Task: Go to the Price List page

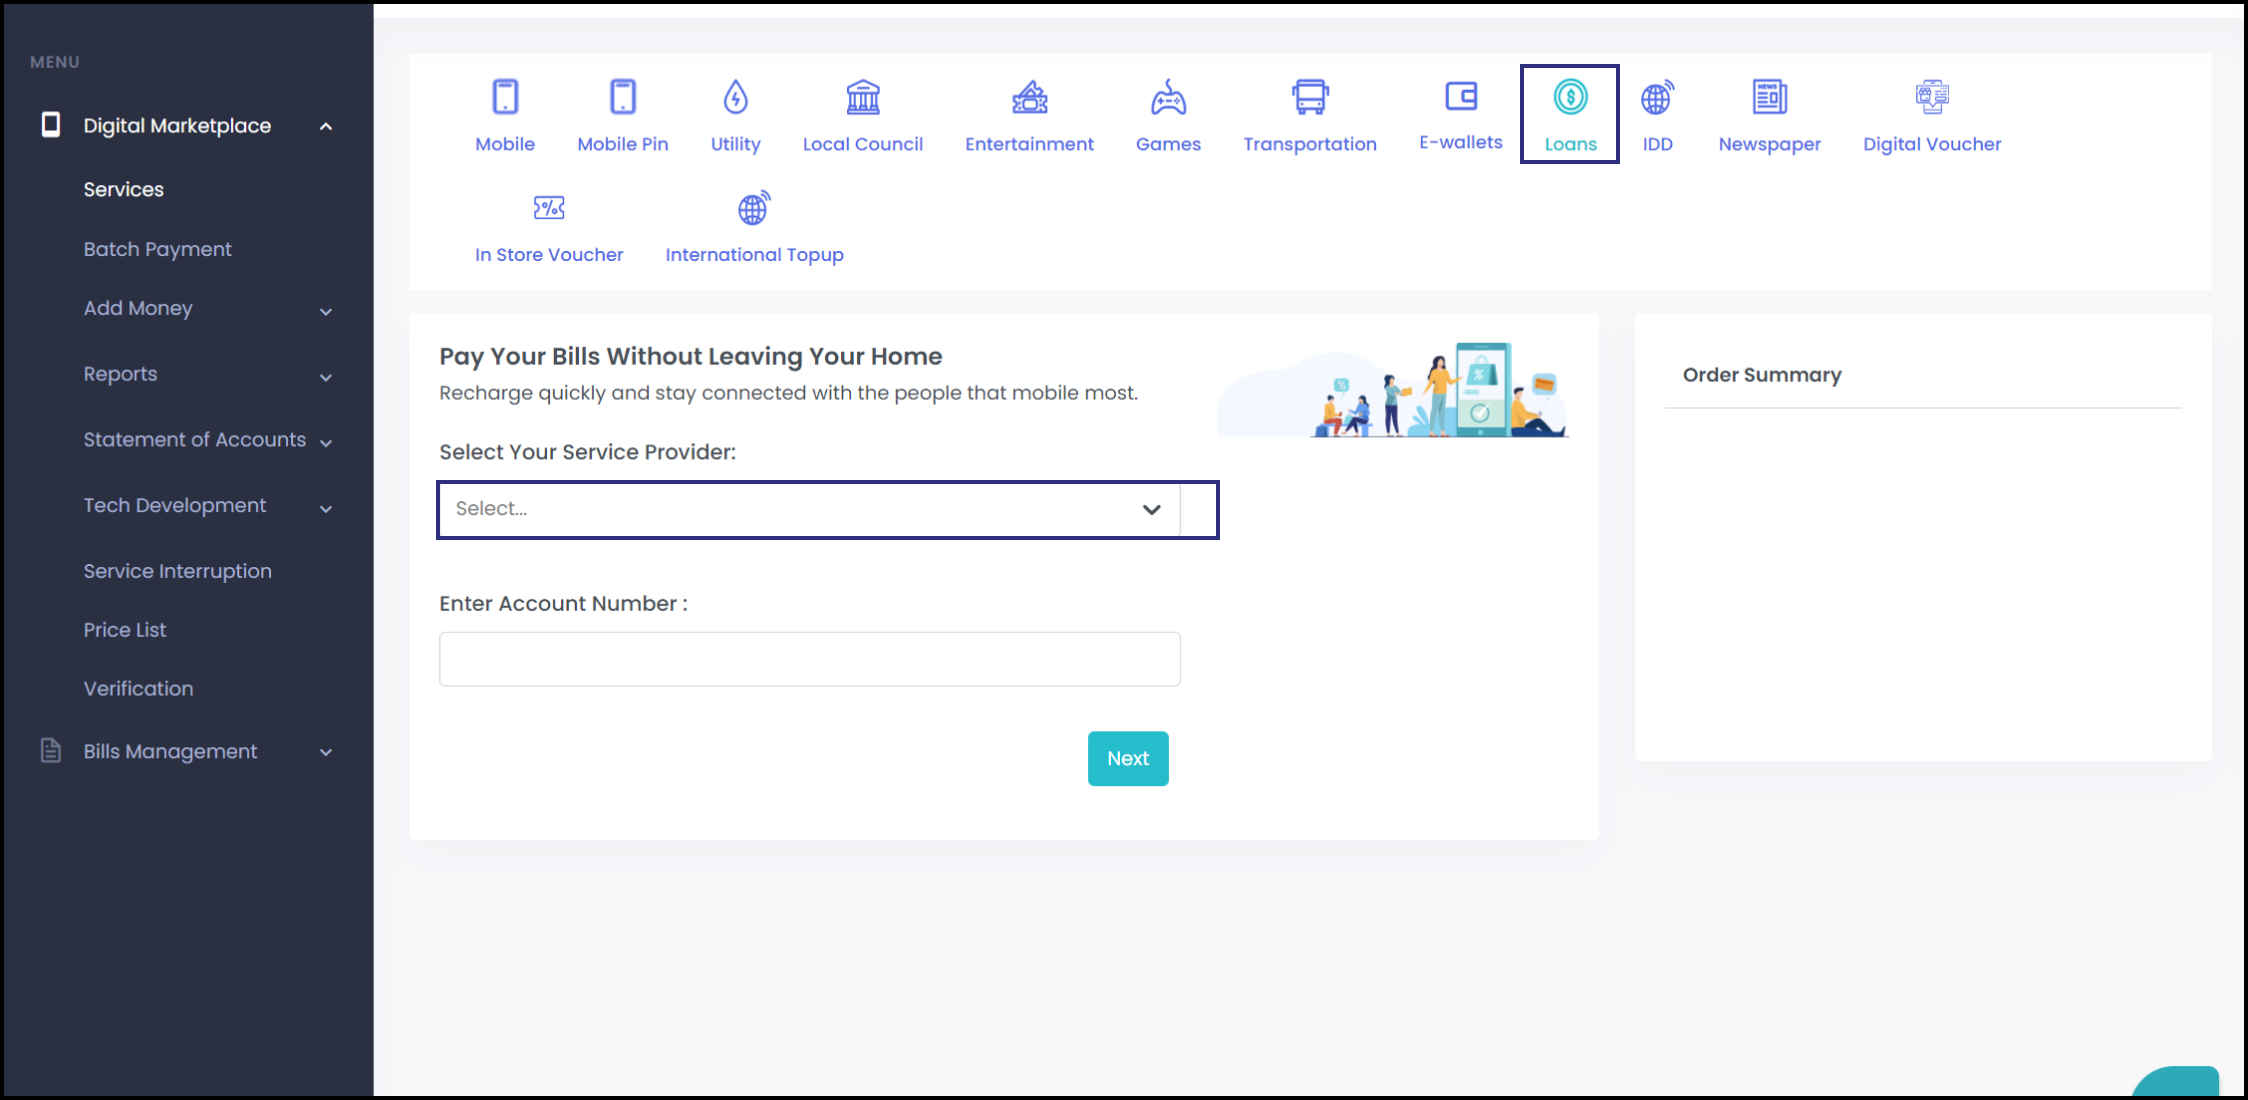Action: (x=125, y=630)
